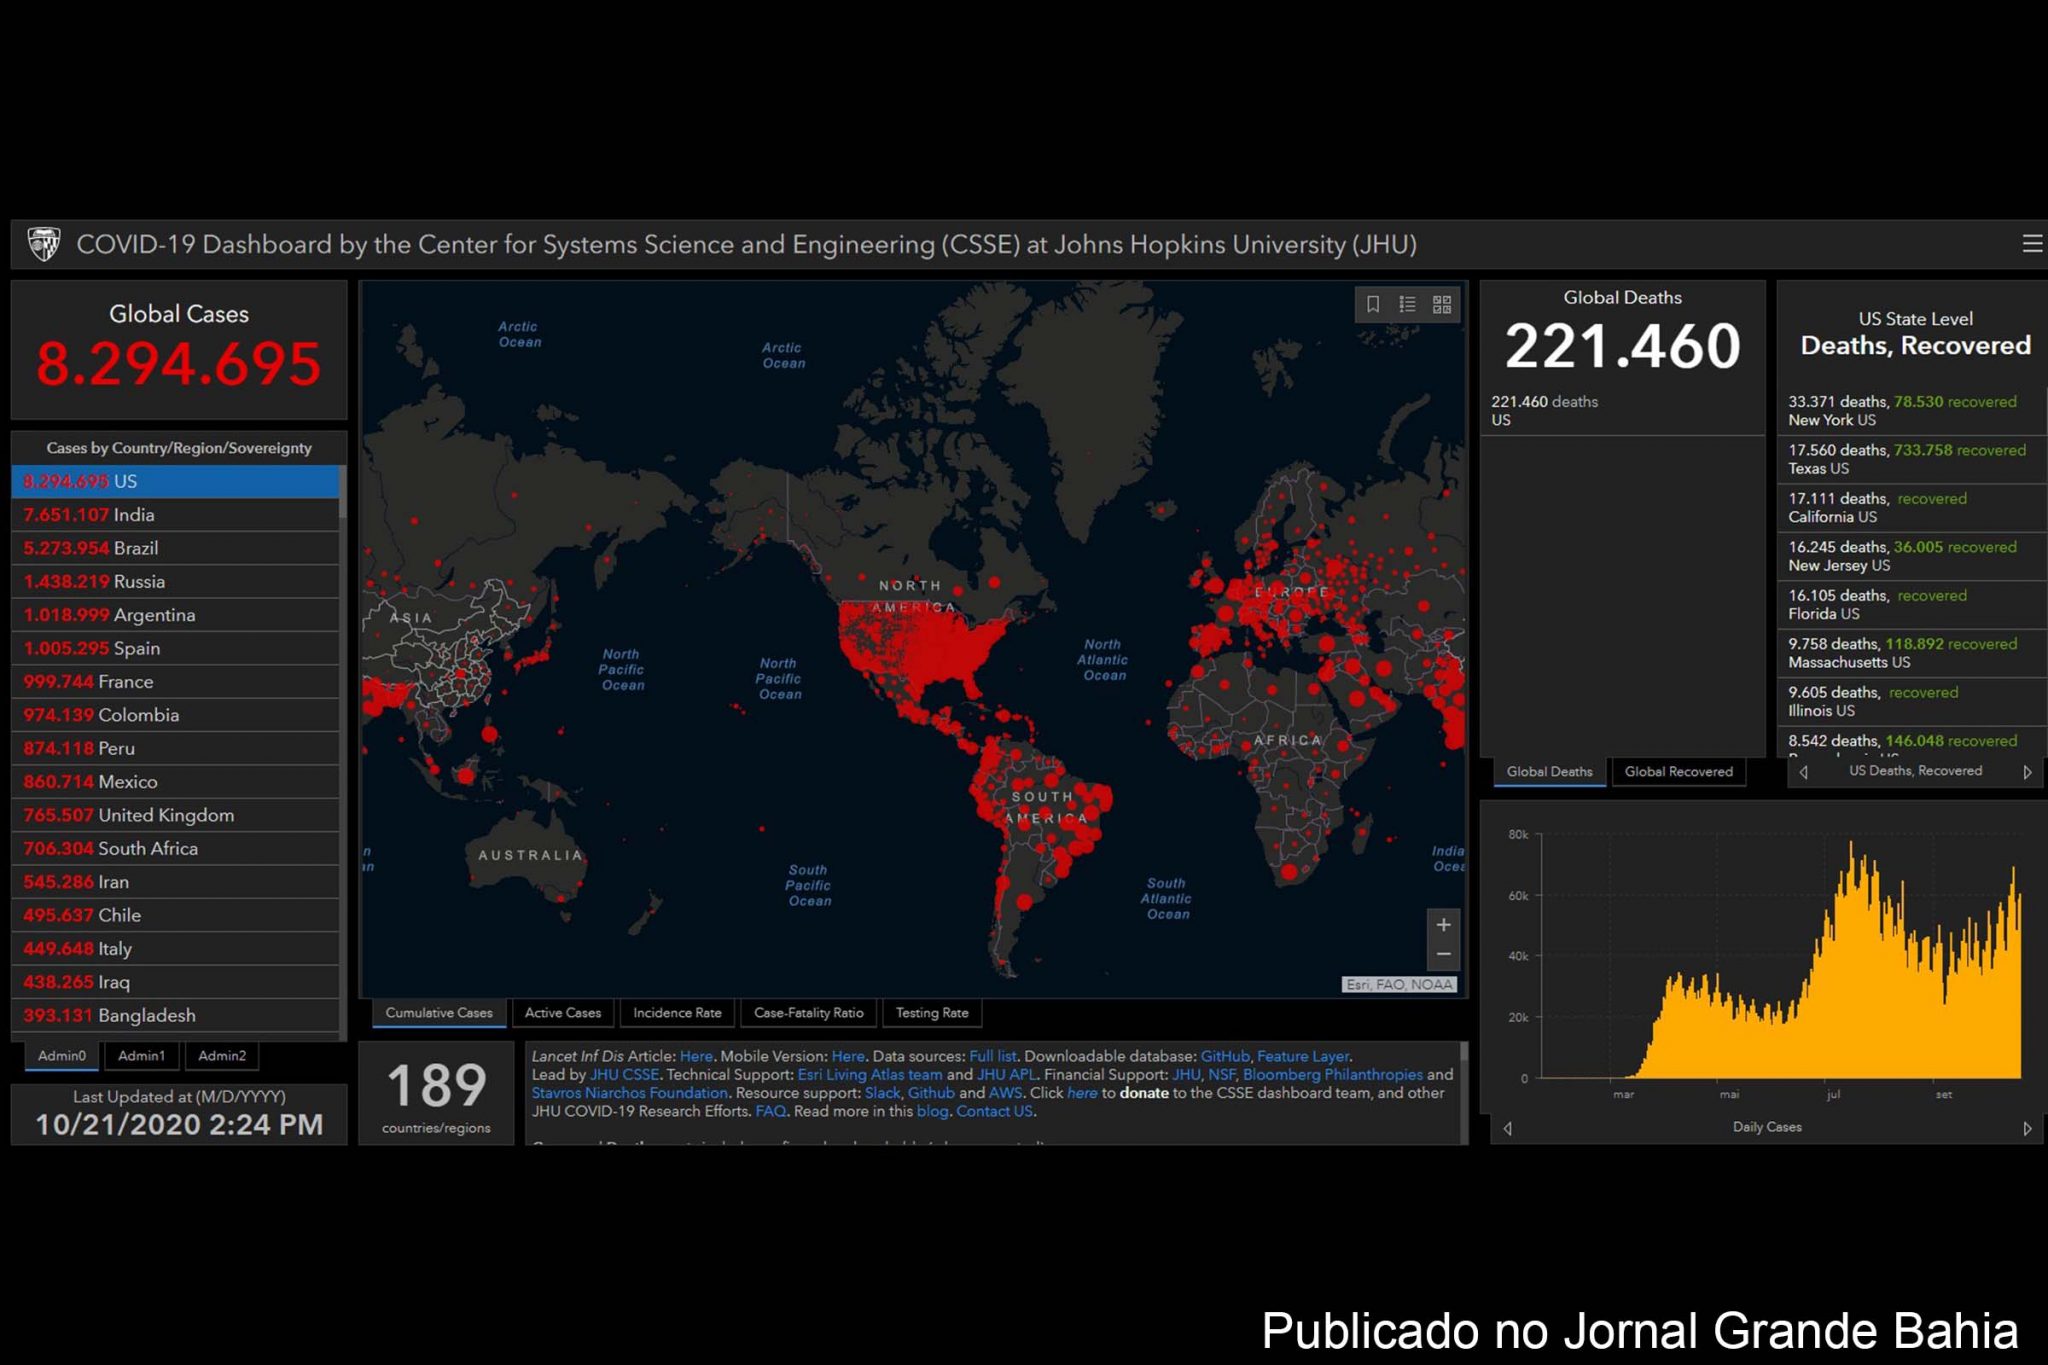Click the zoom in button on the map
This screenshot has height=1365, width=2048.
click(x=1444, y=924)
